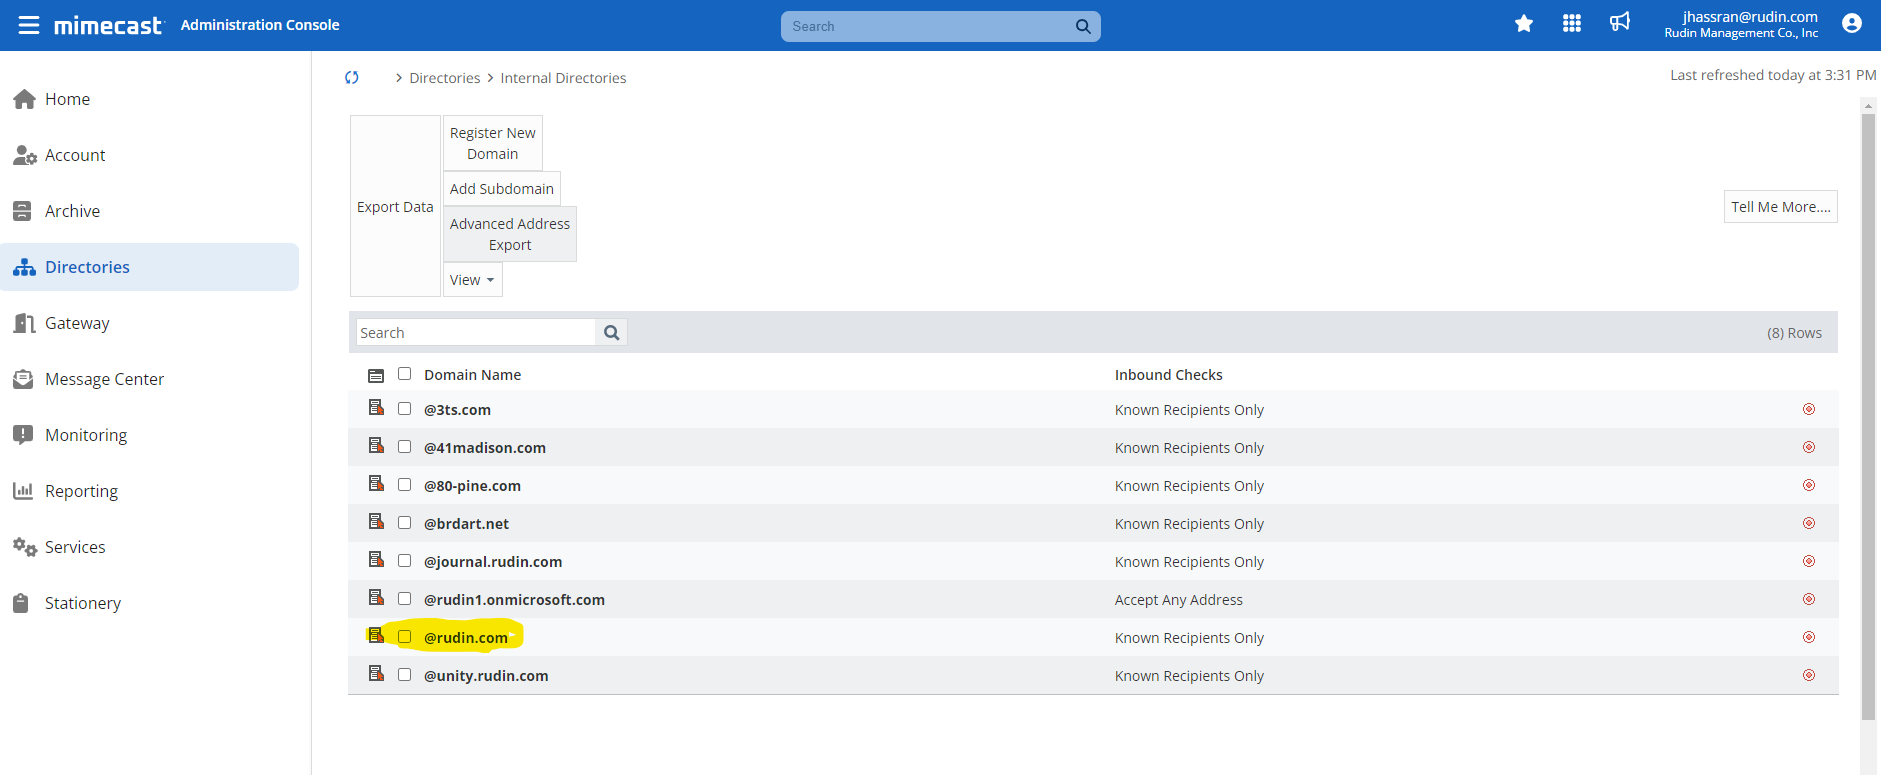Click the favorites star icon
1881x775 pixels.
[1524, 23]
